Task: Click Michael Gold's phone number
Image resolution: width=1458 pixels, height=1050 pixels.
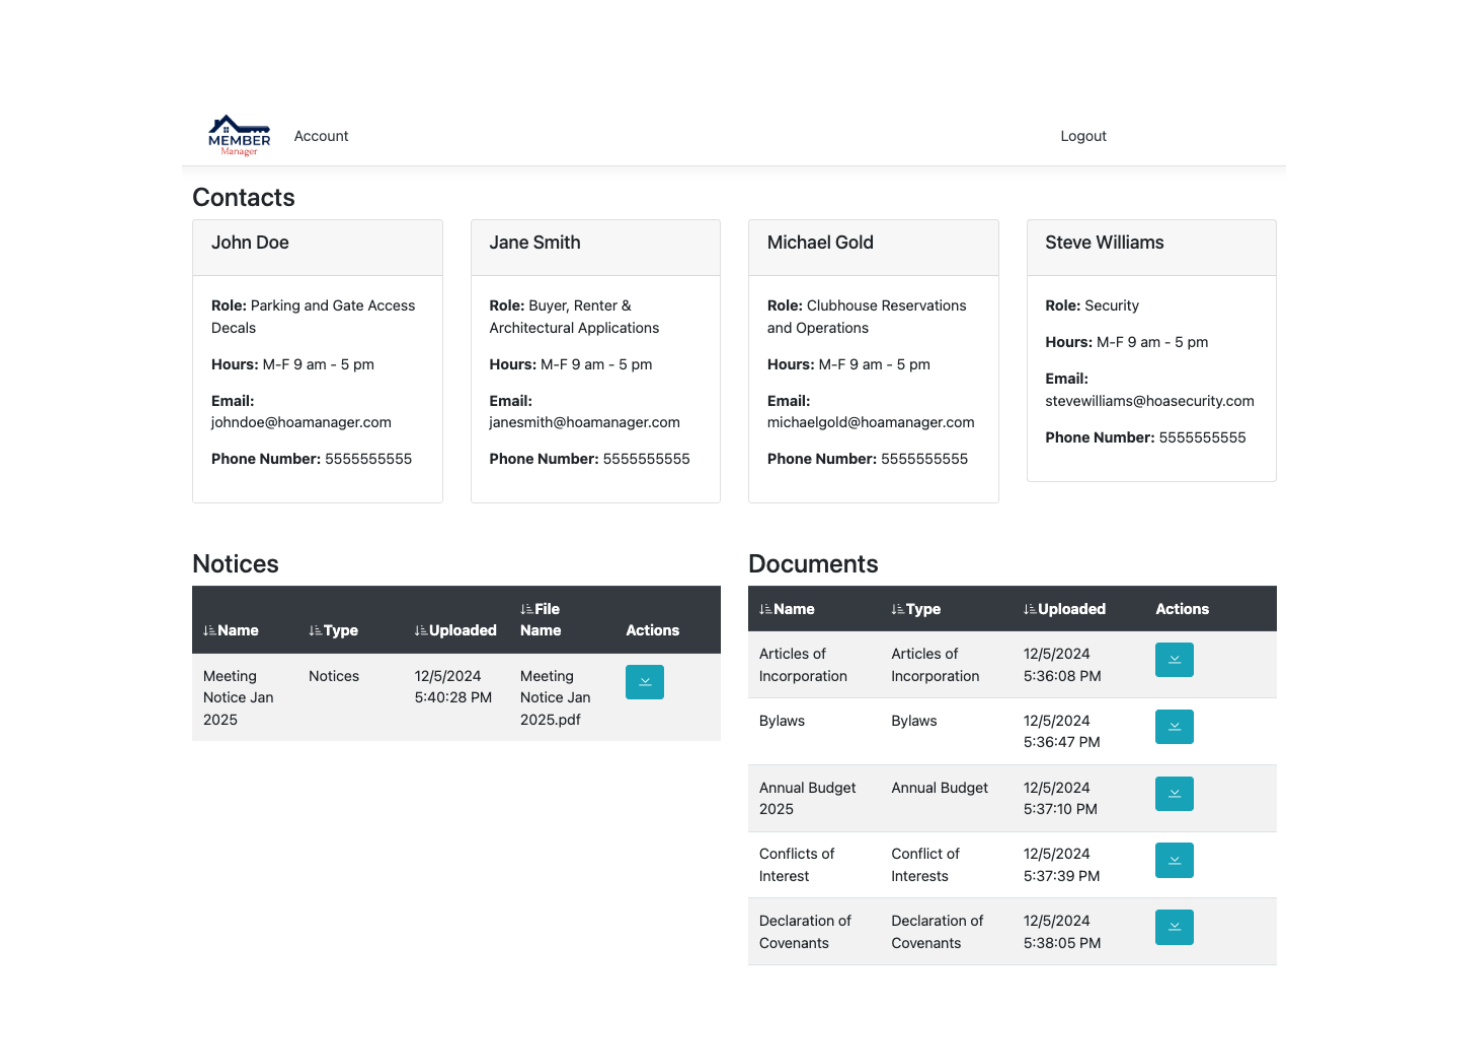Action: pyautogui.click(x=923, y=459)
